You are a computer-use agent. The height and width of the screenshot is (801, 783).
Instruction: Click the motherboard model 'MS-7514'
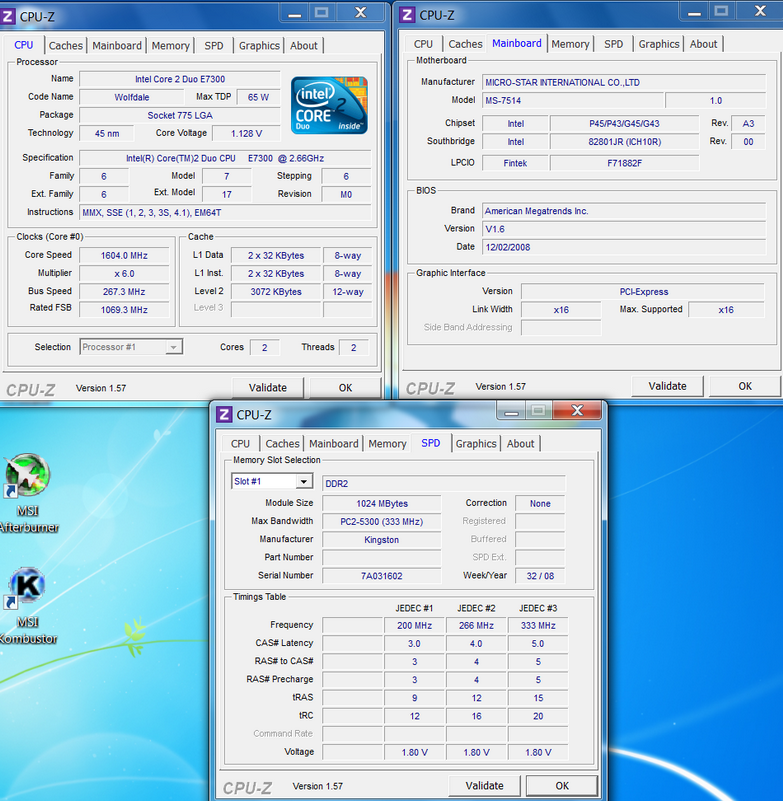[x=573, y=101]
